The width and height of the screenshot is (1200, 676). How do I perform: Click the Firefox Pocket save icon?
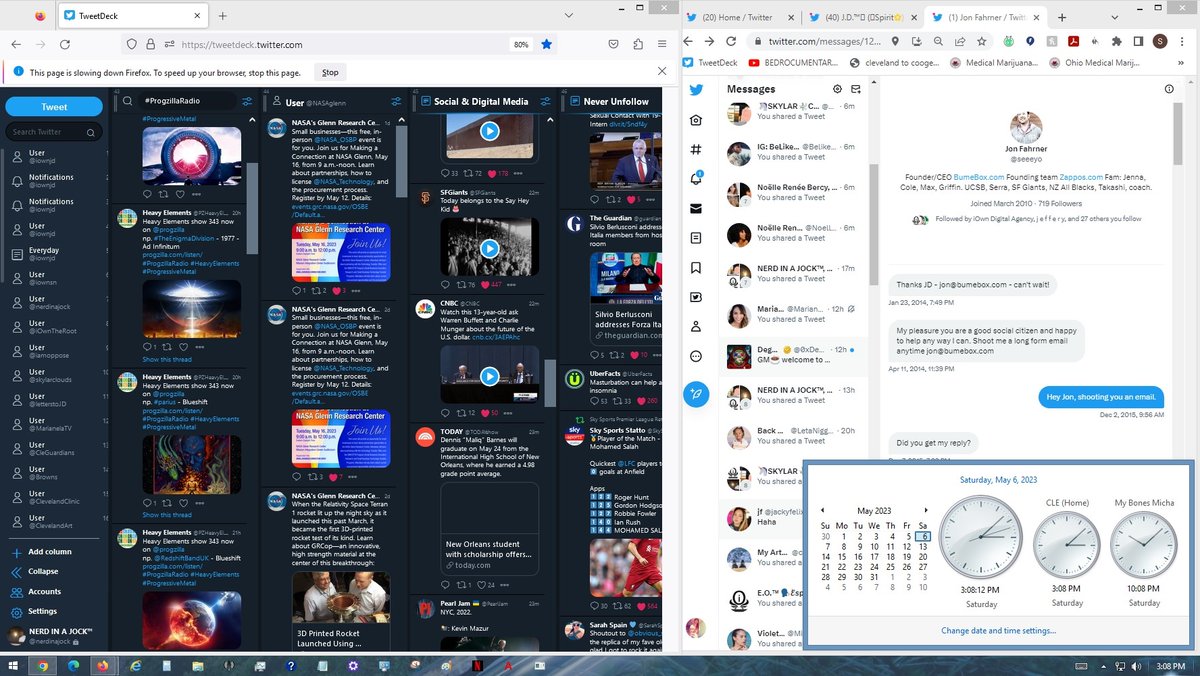614,44
